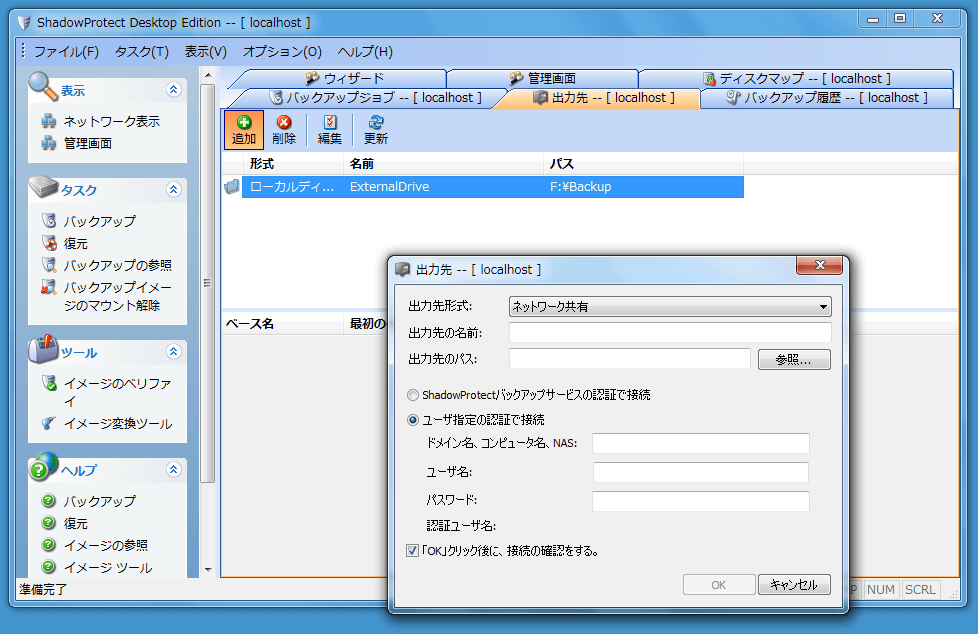Click the toolbox icon of ツール section
The image size is (978, 634).
[x=43, y=349]
